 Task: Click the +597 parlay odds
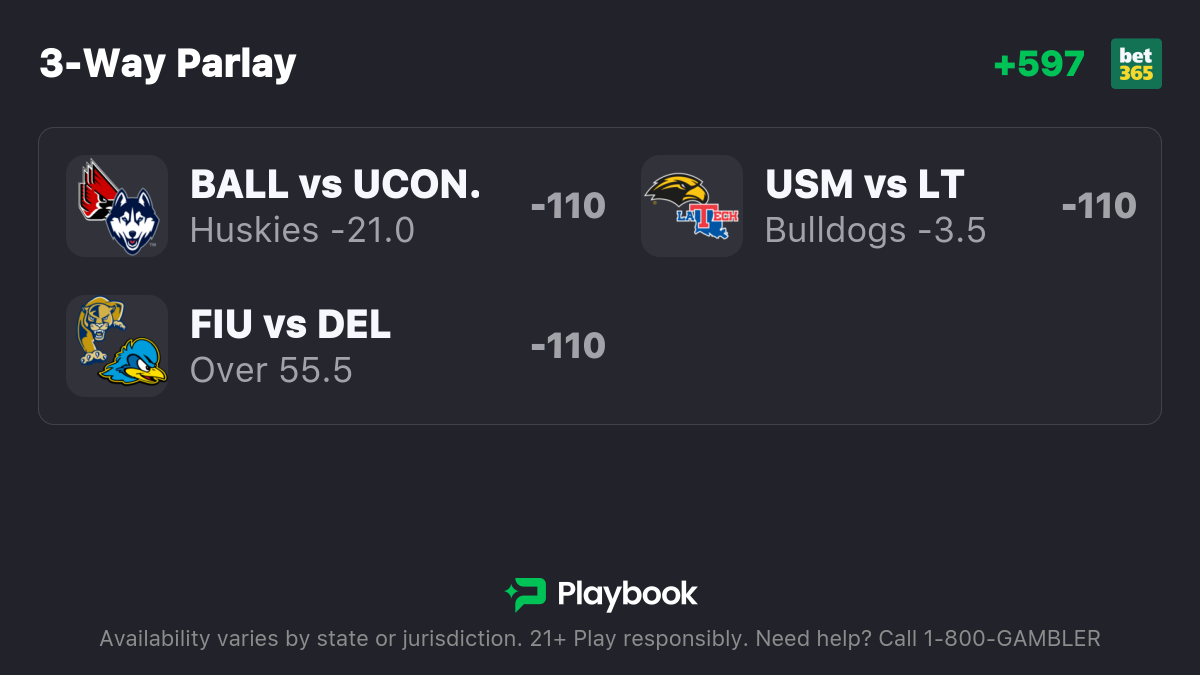(1039, 64)
